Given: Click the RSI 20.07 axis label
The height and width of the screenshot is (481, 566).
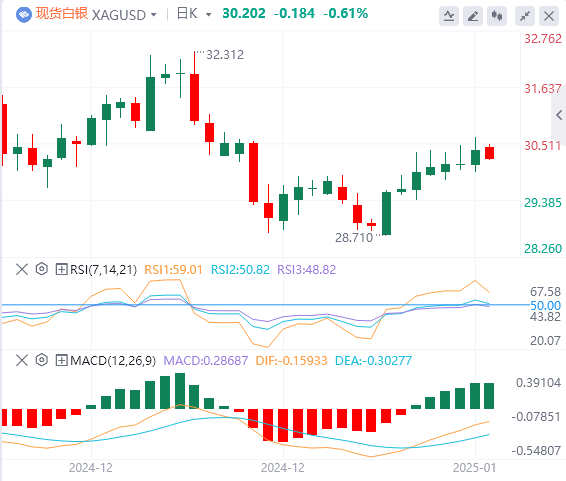Looking at the screenshot, I should point(545,340).
